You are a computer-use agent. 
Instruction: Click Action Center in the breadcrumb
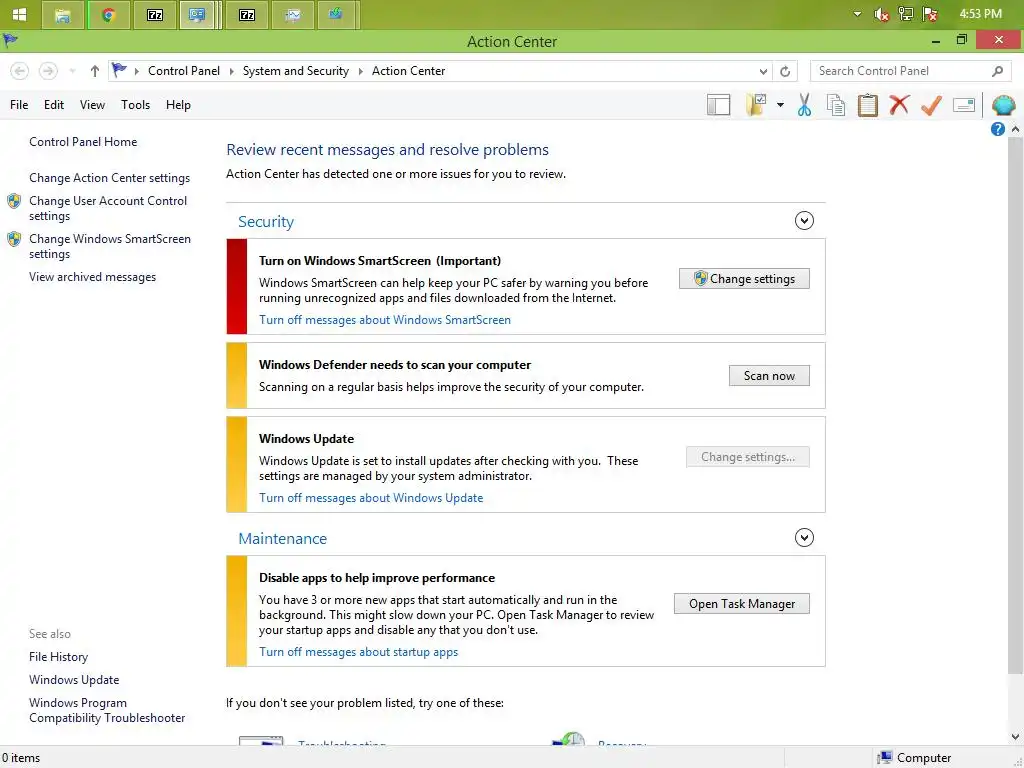click(408, 71)
